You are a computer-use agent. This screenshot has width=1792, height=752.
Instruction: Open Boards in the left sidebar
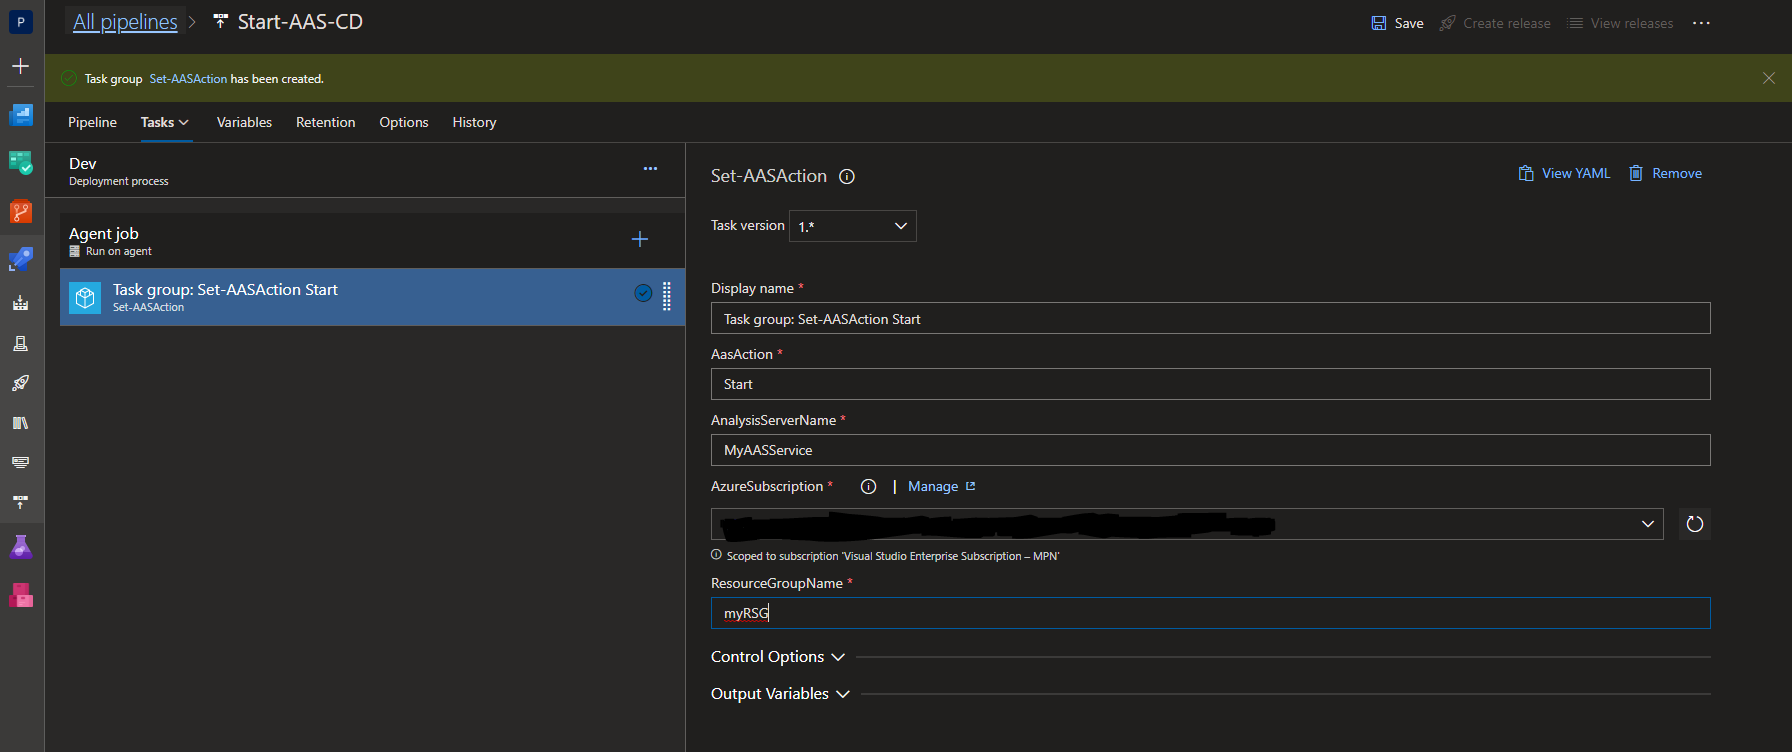(x=20, y=163)
